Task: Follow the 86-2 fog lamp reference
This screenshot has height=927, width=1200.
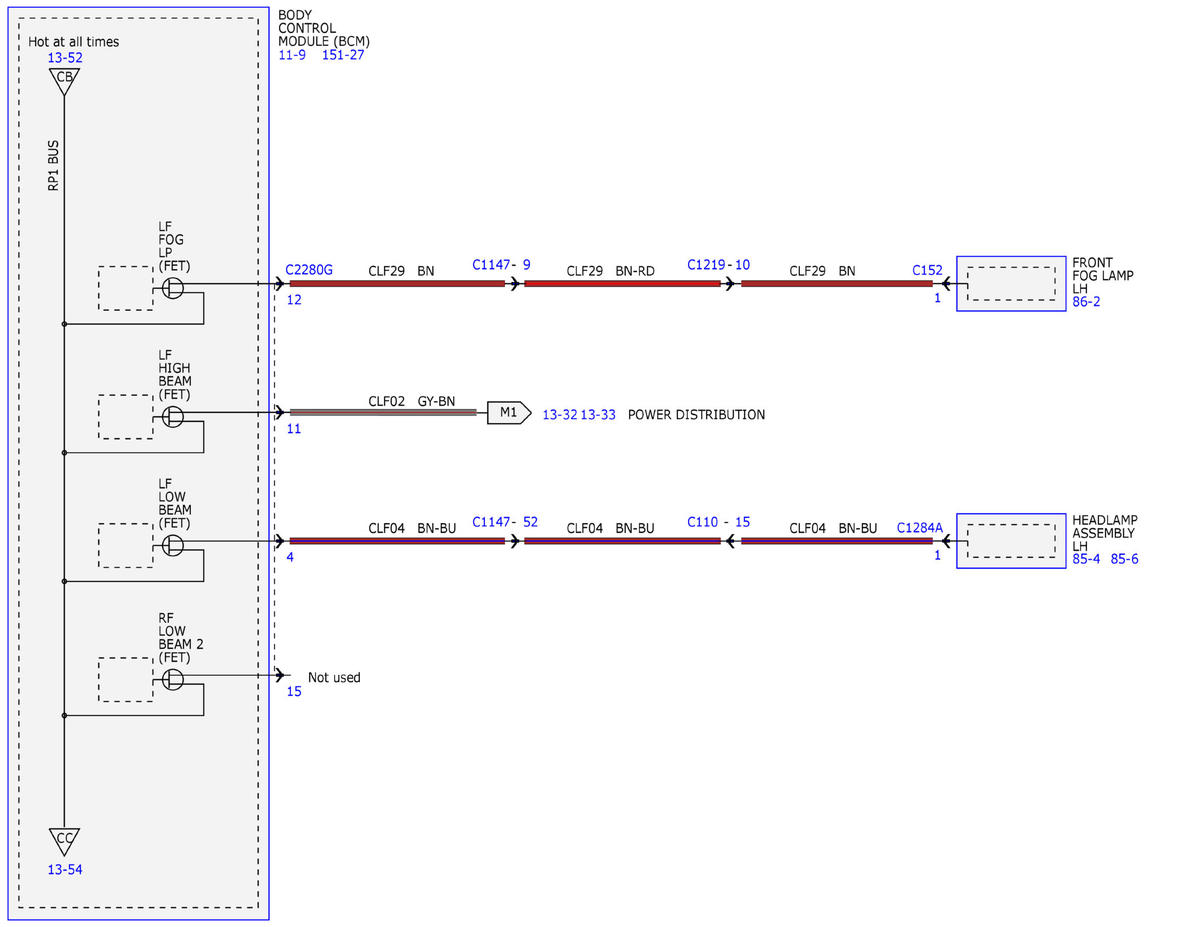Action: tap(1086, 301)
